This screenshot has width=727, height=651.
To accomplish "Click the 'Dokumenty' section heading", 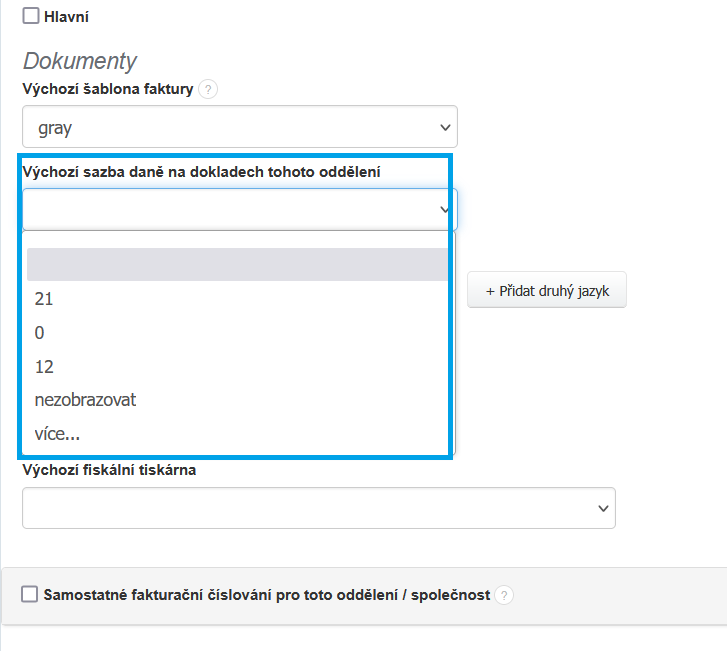I will [x=80, y=61].
